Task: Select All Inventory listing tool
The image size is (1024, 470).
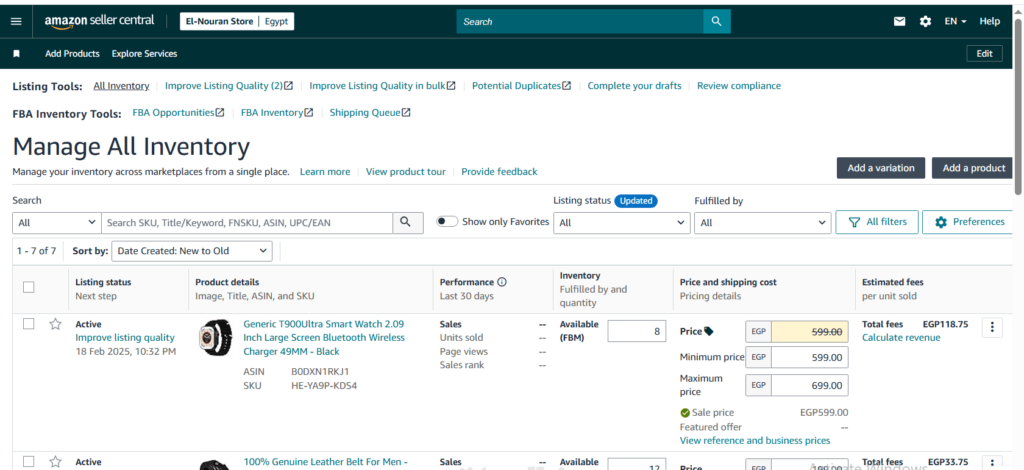Action: [121, 86]
